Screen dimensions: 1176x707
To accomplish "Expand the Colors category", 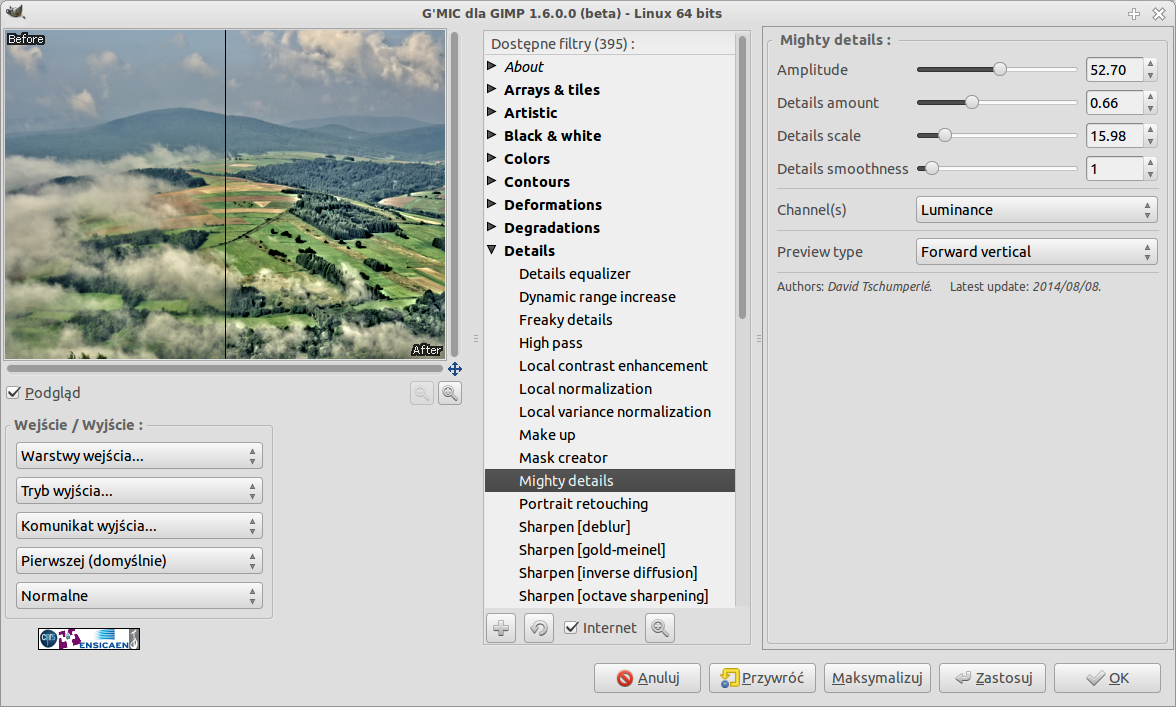I will tap(492, 158).
